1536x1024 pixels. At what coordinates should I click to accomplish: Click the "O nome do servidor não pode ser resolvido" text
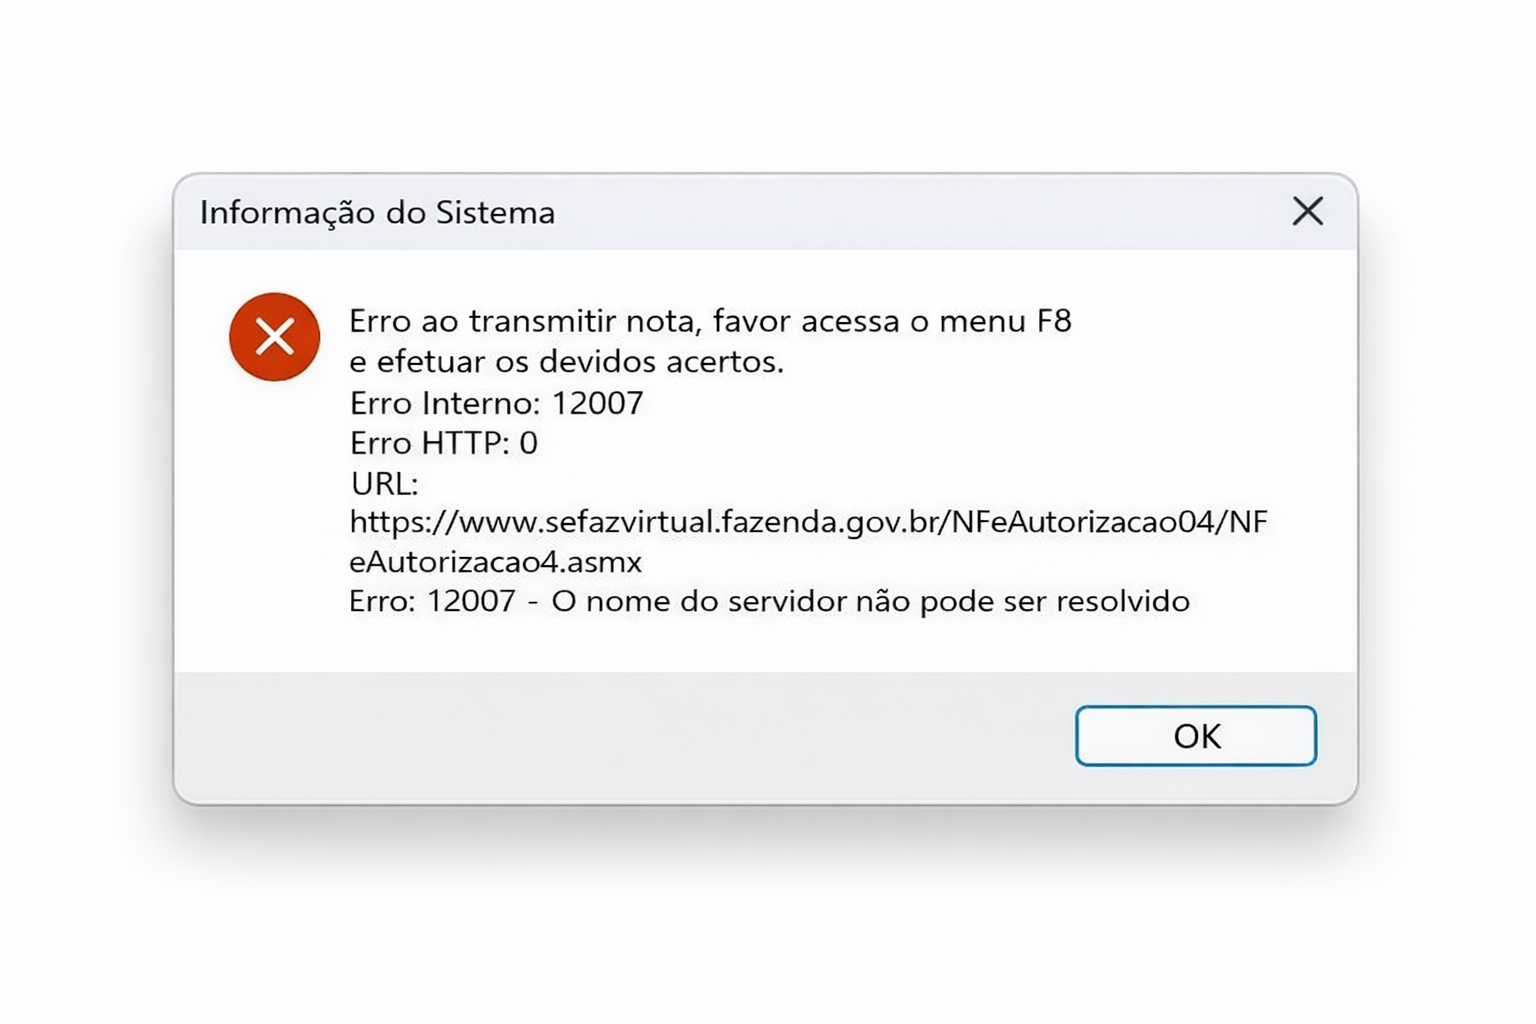click(870, 601)
